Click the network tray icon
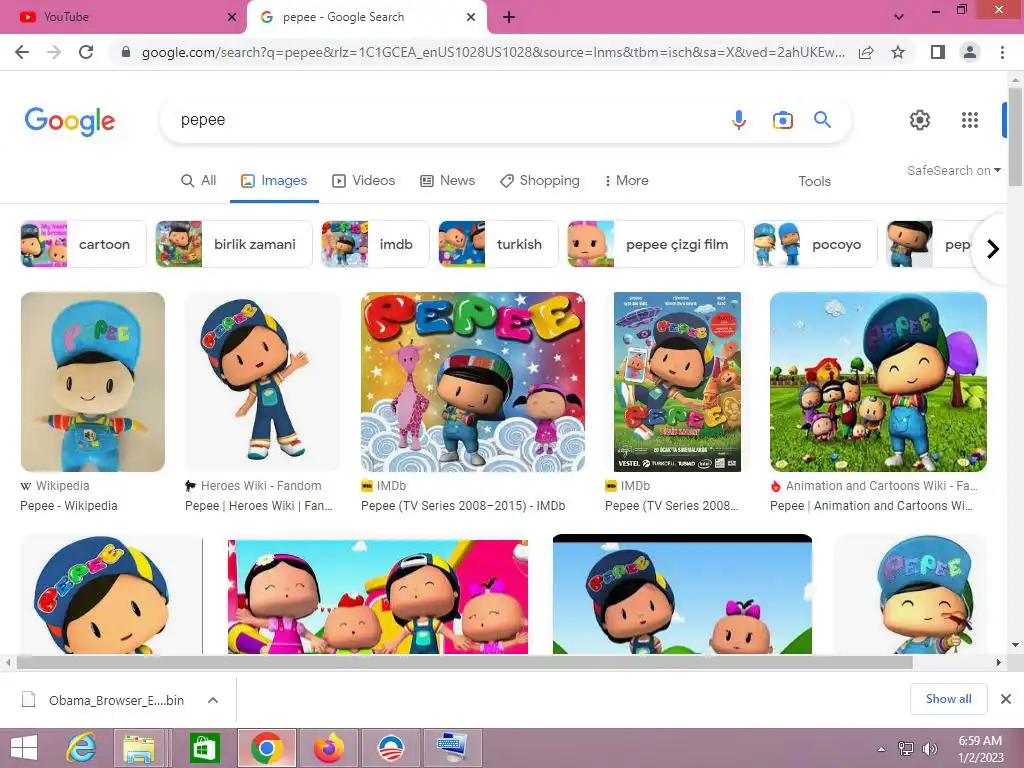The width and height of the screenshot is (1024, 768). click(906, 749)
